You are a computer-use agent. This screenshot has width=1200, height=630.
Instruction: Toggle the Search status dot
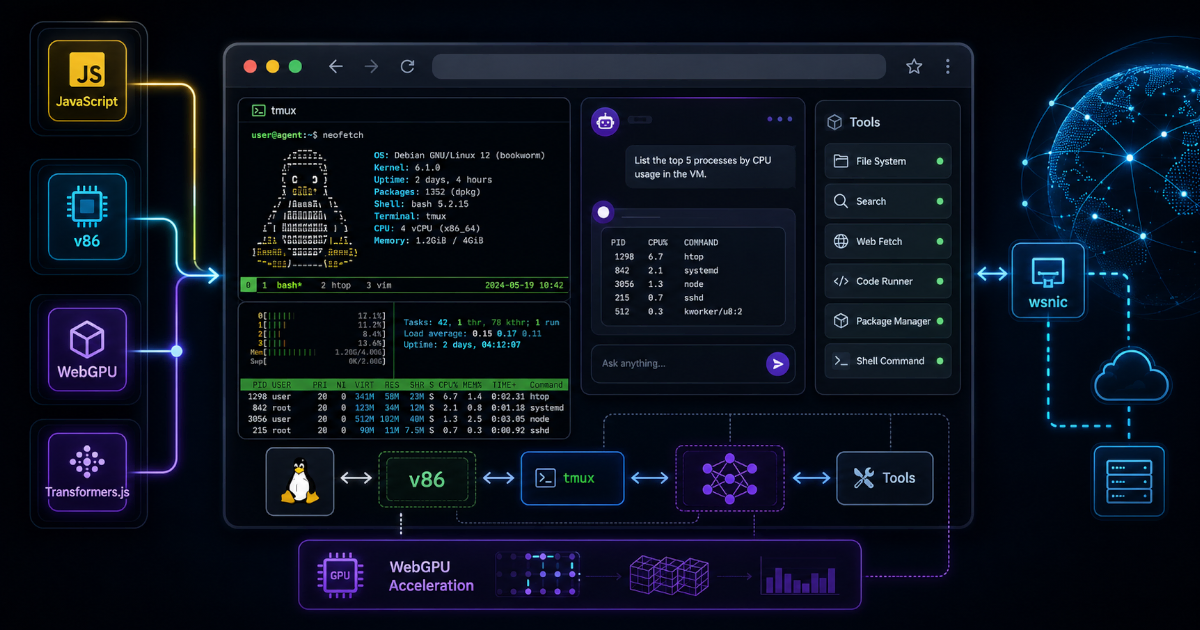coord(939,201)
